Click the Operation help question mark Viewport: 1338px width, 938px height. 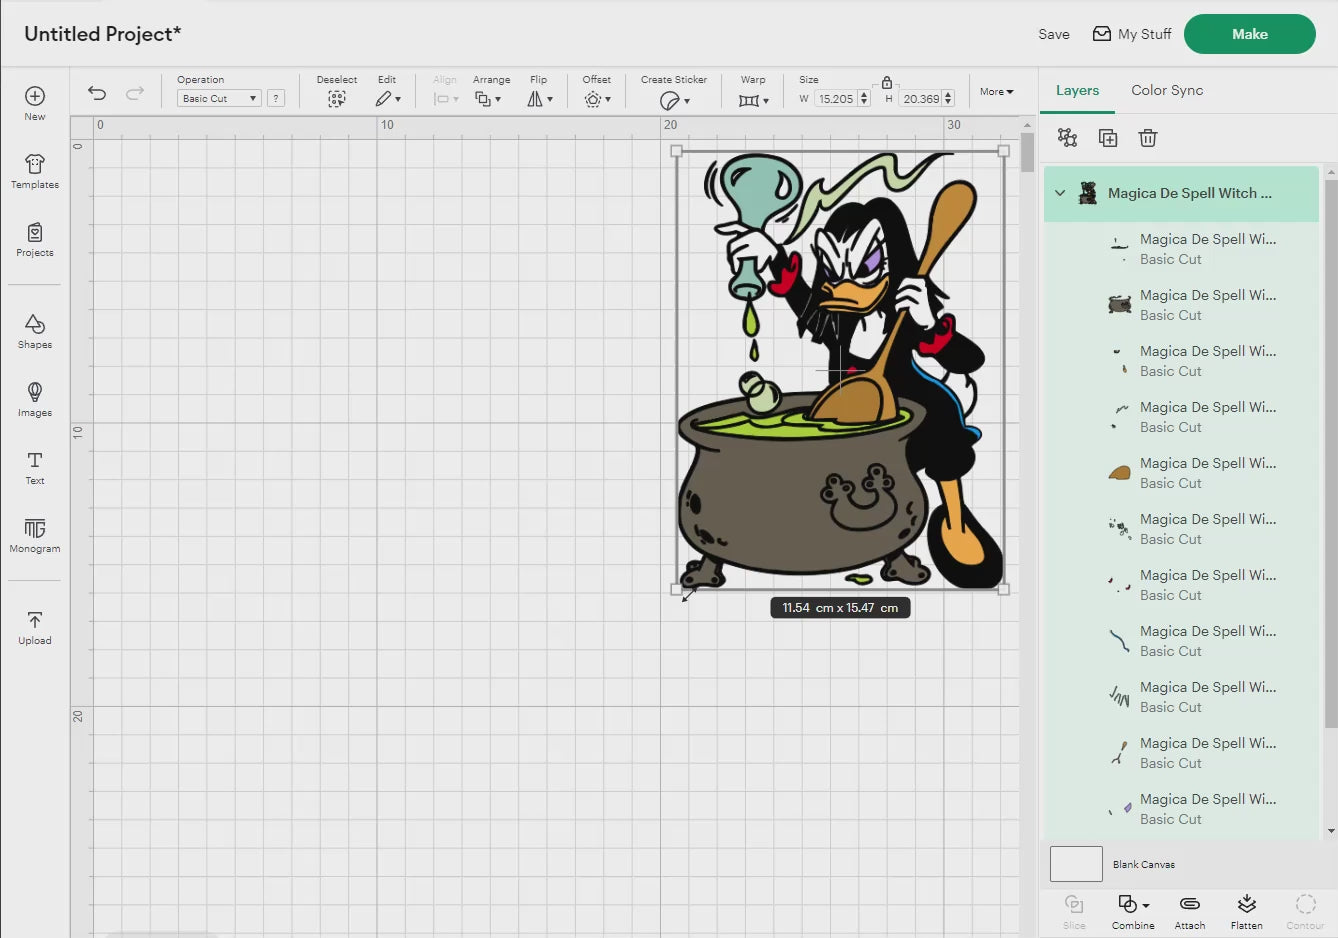click(276, 98)
